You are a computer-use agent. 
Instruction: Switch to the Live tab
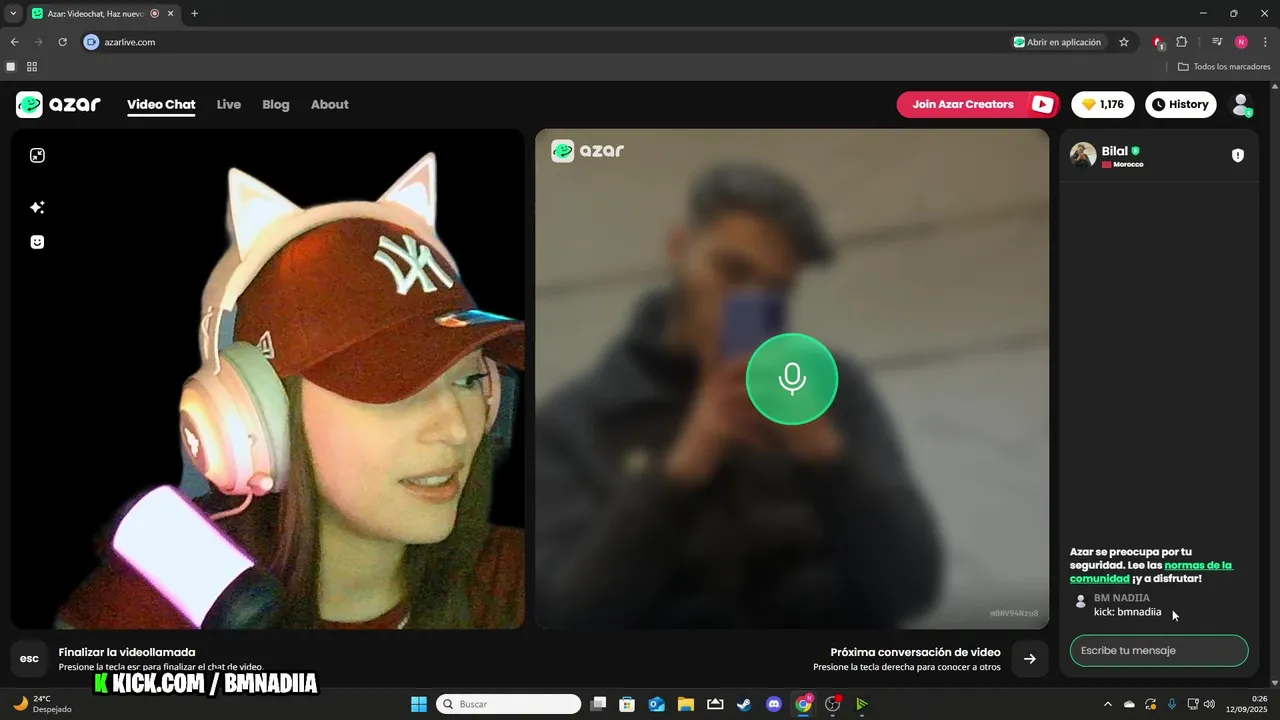[229, 104]
